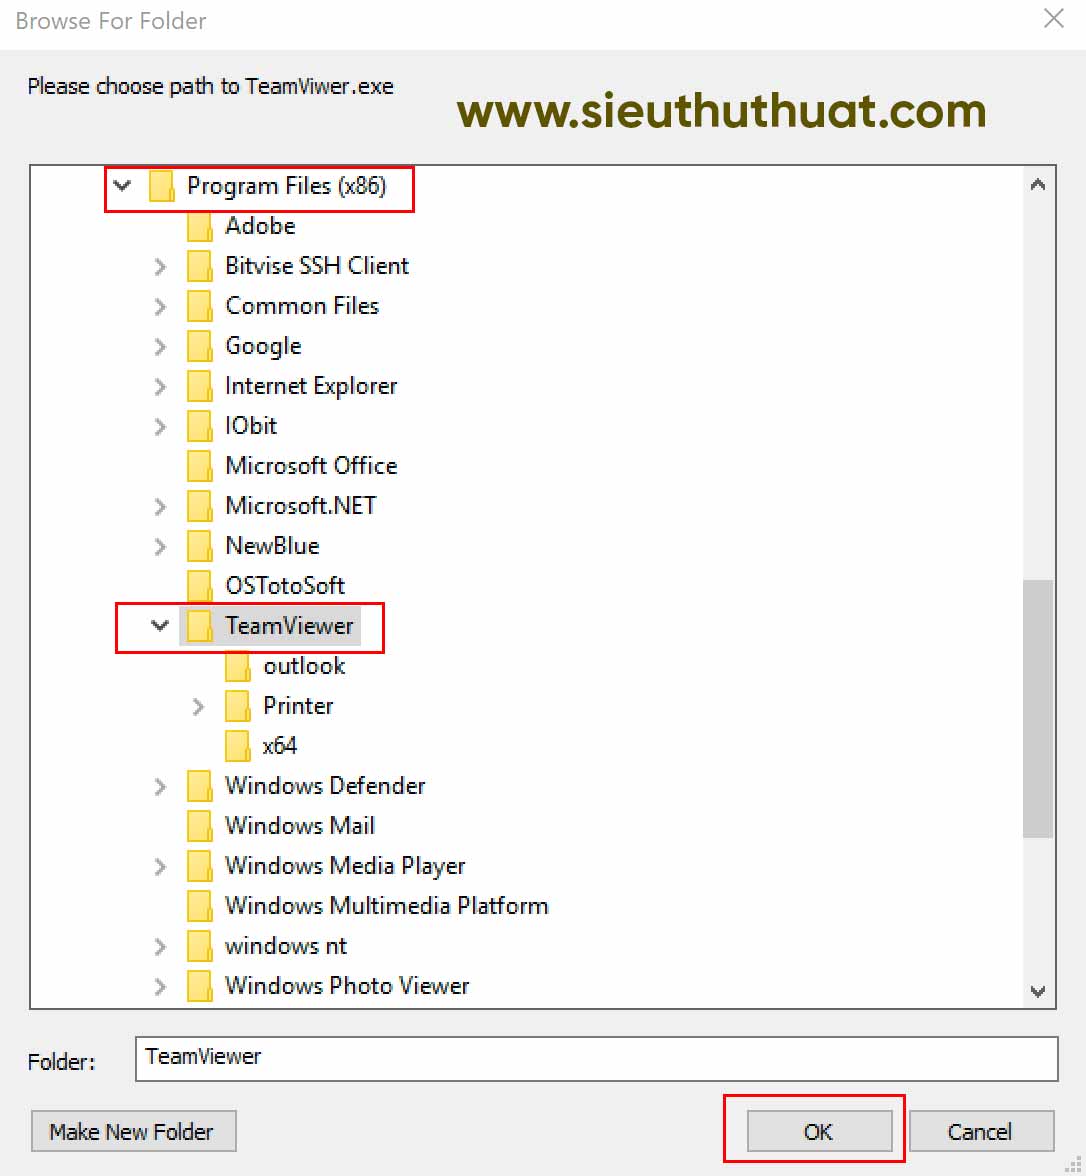Click the Windows Multimedia Platform folder icon

[x=200, y=906]
